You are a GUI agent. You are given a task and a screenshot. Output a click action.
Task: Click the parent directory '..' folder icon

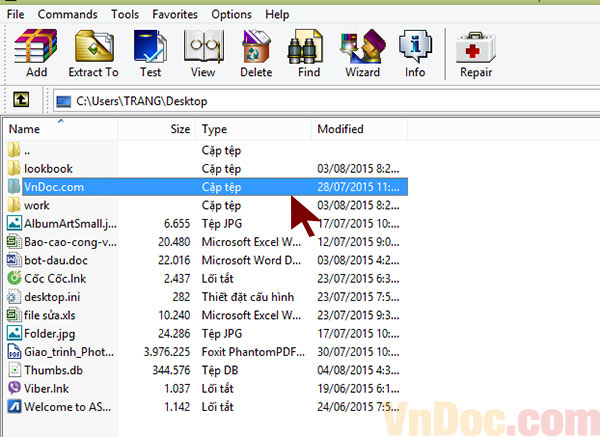point(14,150)
